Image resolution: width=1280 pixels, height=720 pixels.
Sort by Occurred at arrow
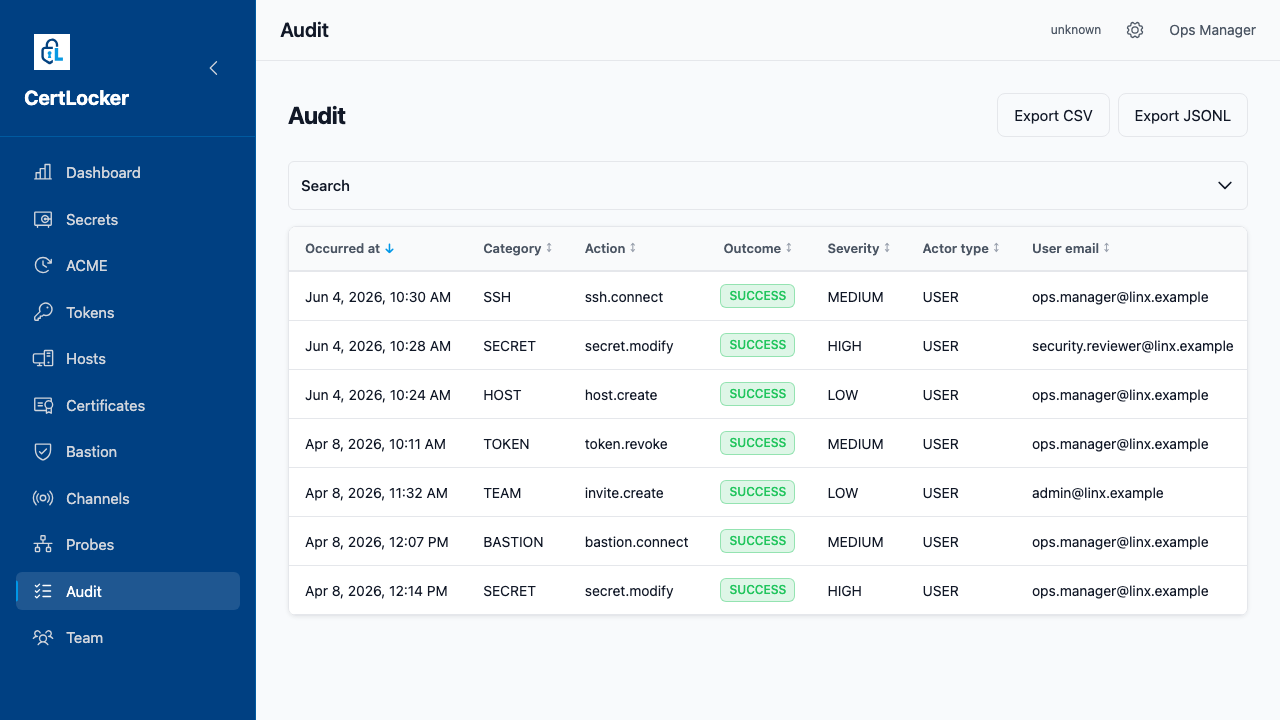[x=390, y=249]
